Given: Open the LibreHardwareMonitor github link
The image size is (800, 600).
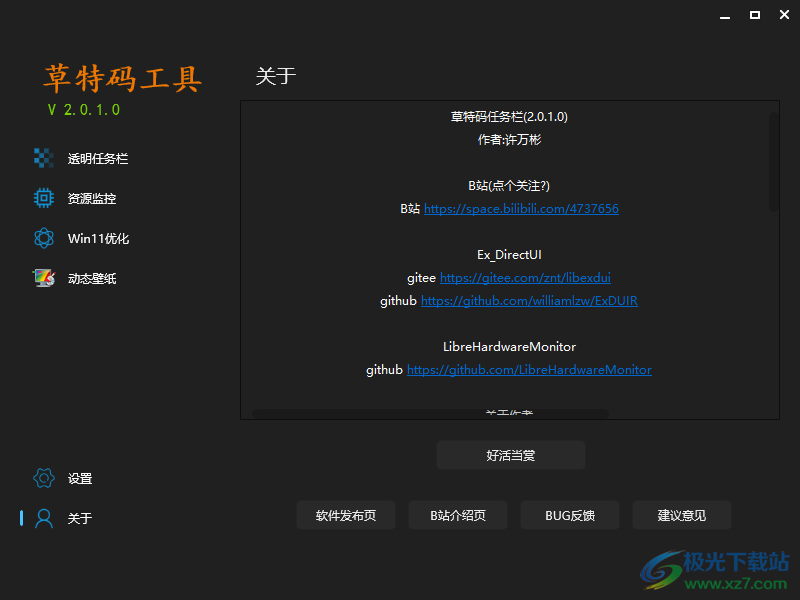Looking at the screenshot, I should (530, 369).
